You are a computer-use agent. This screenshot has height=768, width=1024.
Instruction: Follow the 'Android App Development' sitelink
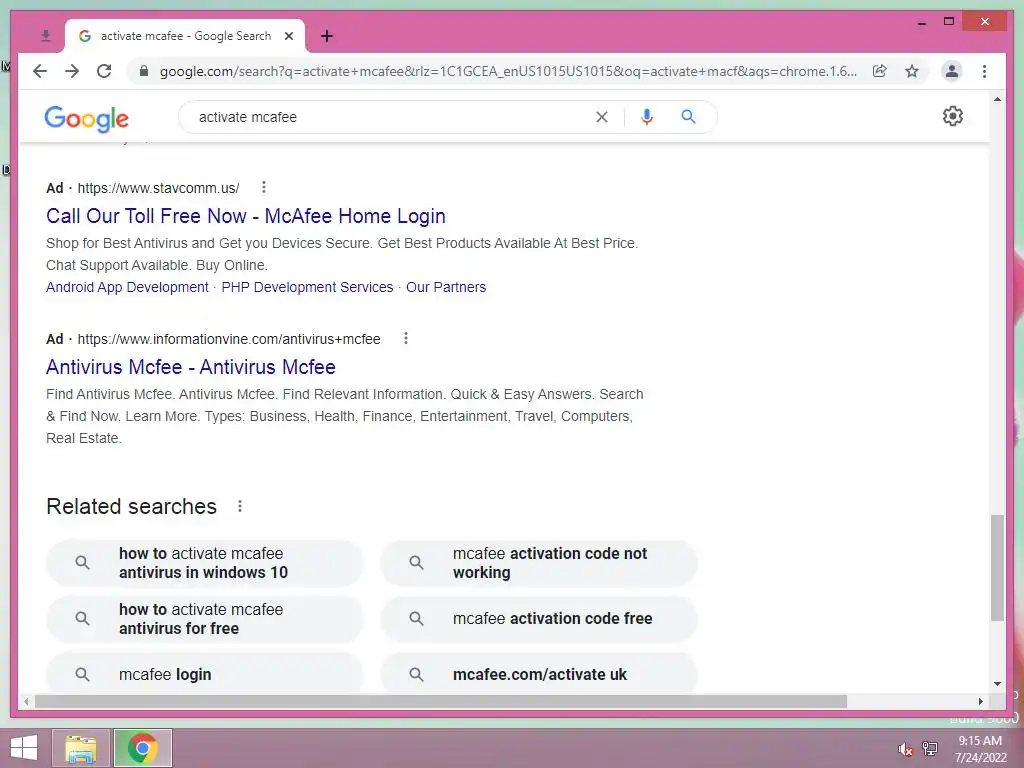click(x=127, y=287)
